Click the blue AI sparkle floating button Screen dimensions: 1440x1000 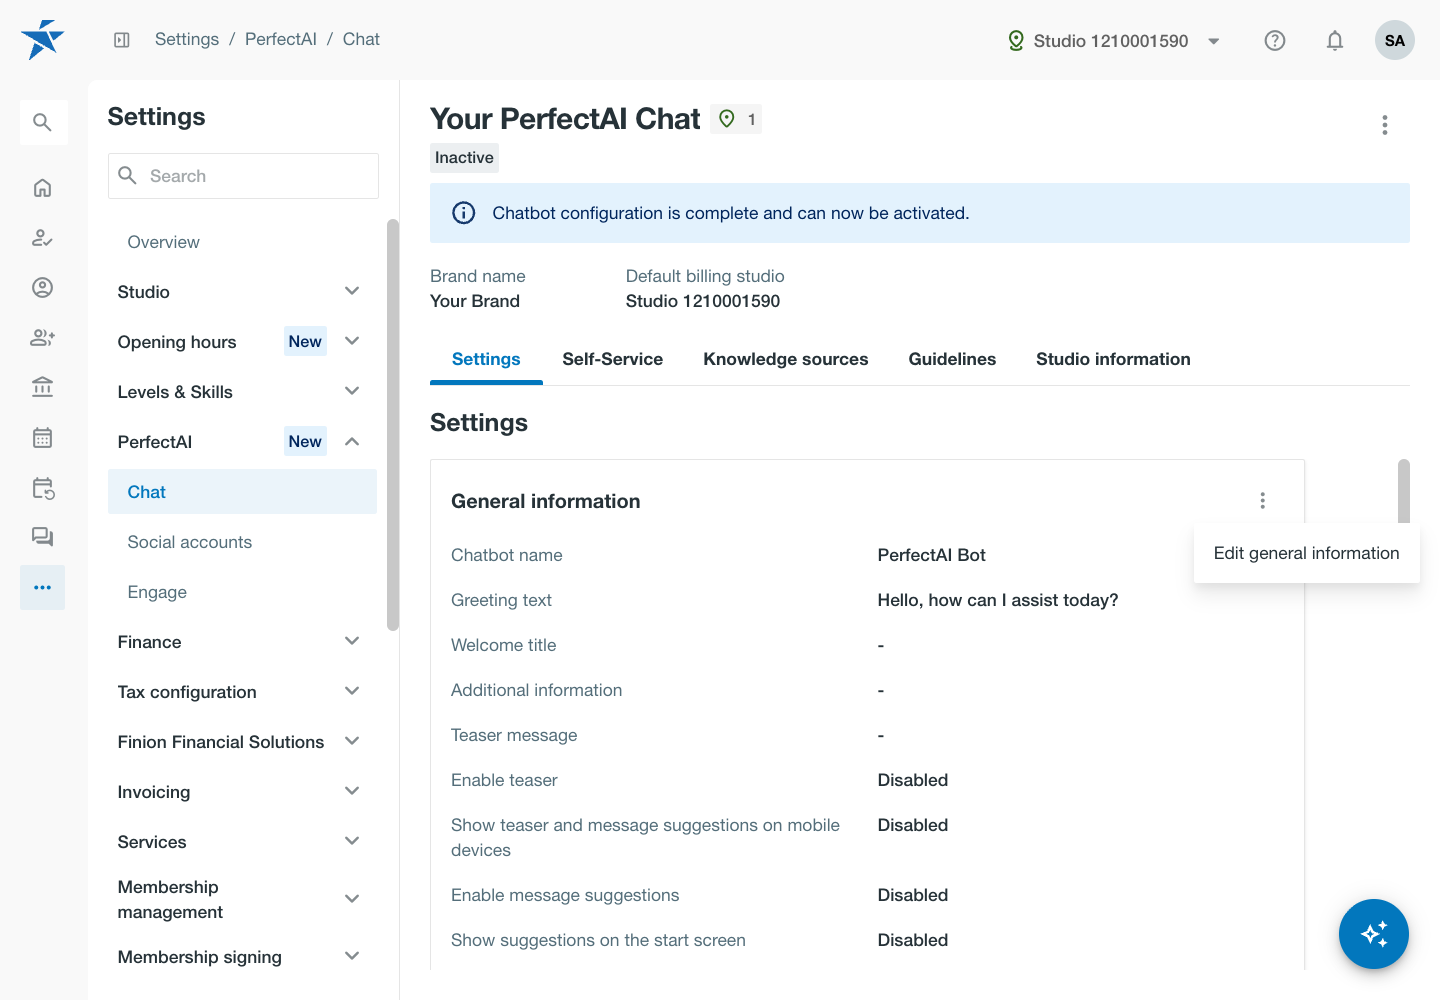(1373, 934)
